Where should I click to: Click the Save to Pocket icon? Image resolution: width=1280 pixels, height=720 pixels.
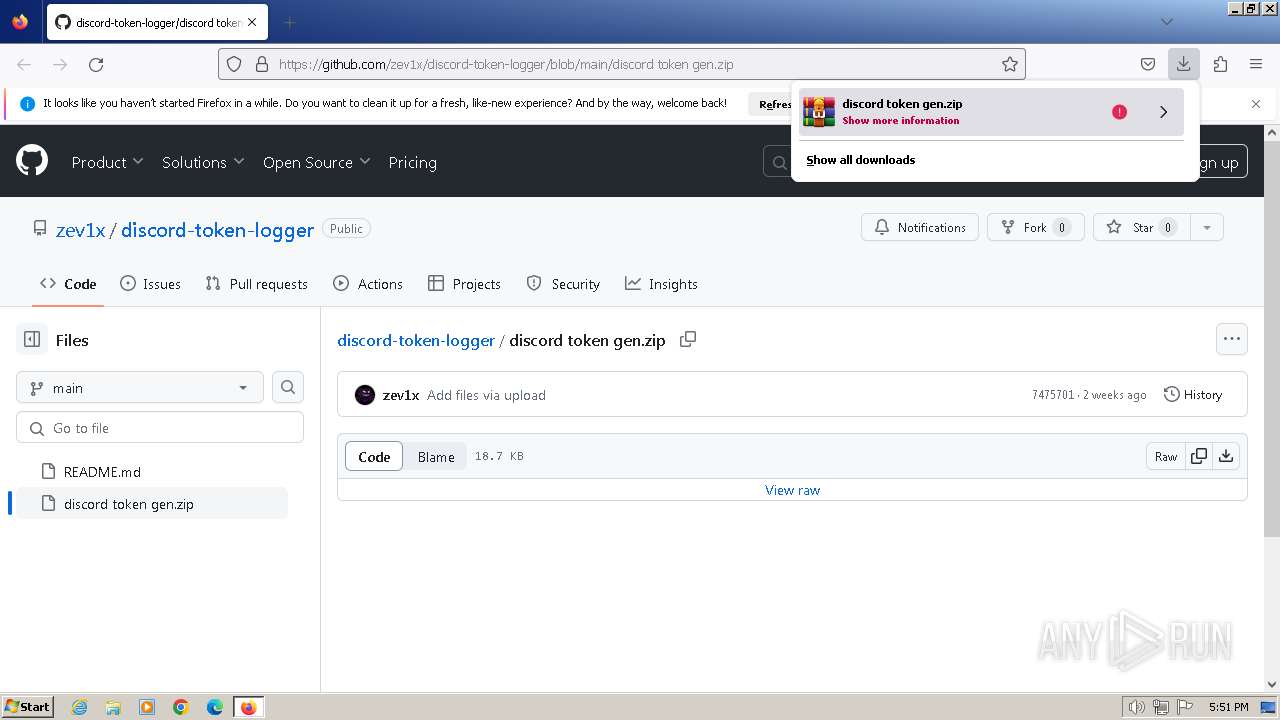[1148, 64]
